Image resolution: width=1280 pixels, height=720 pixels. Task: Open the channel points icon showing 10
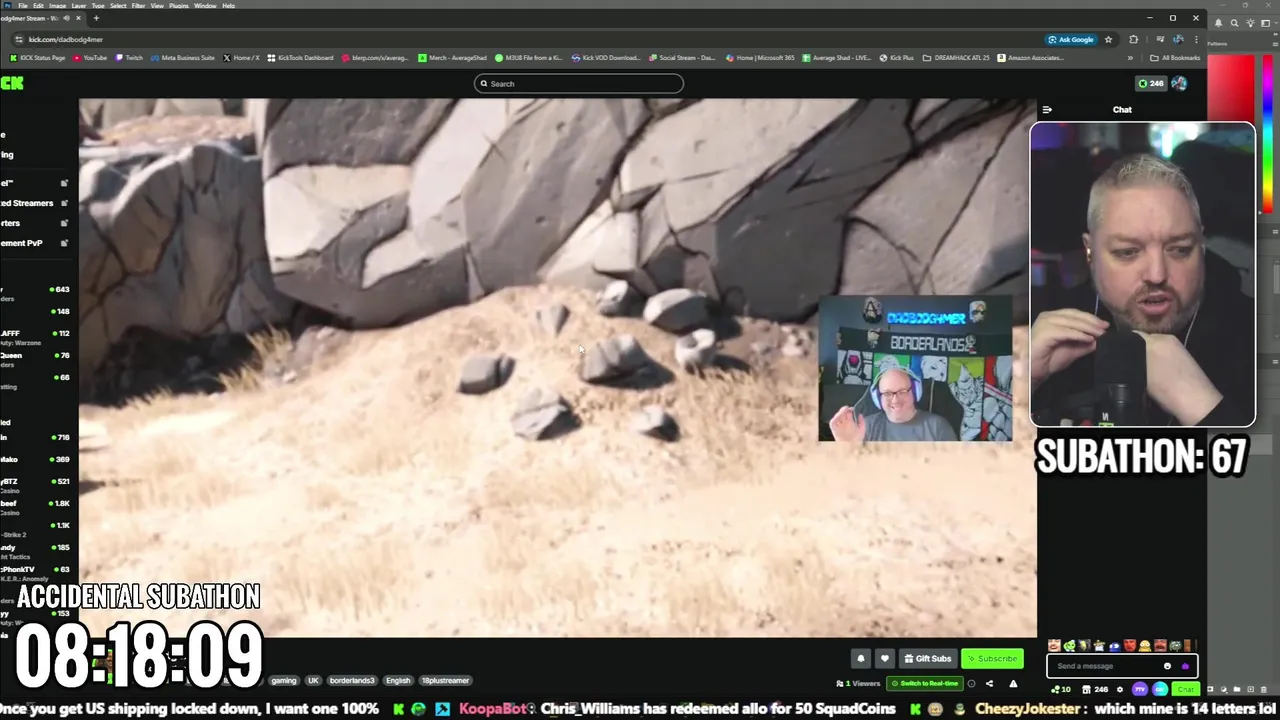click(1061, 689)
